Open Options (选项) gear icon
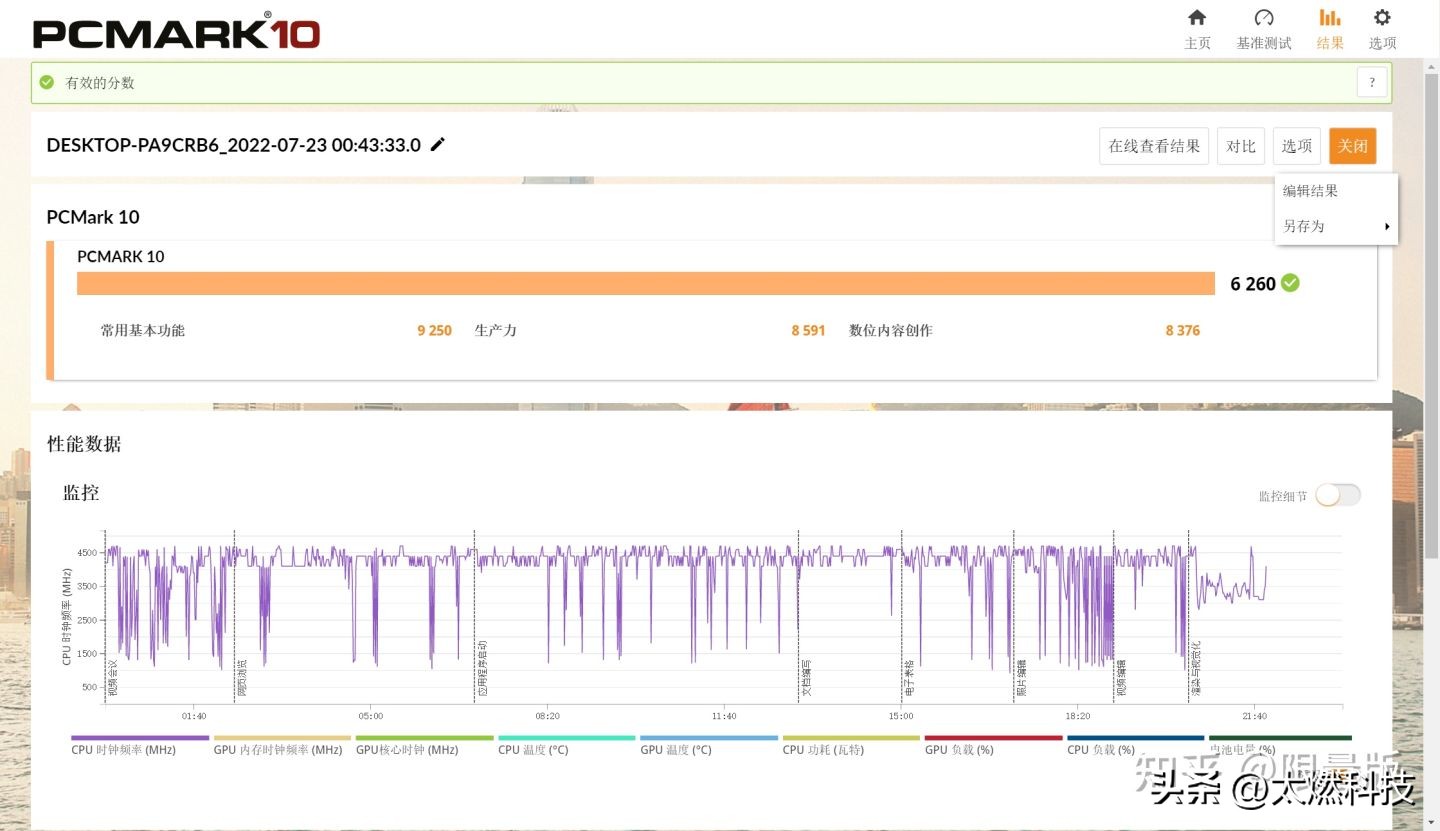1440x831 pixels. pyautogui.click(x=1382, y=18)
